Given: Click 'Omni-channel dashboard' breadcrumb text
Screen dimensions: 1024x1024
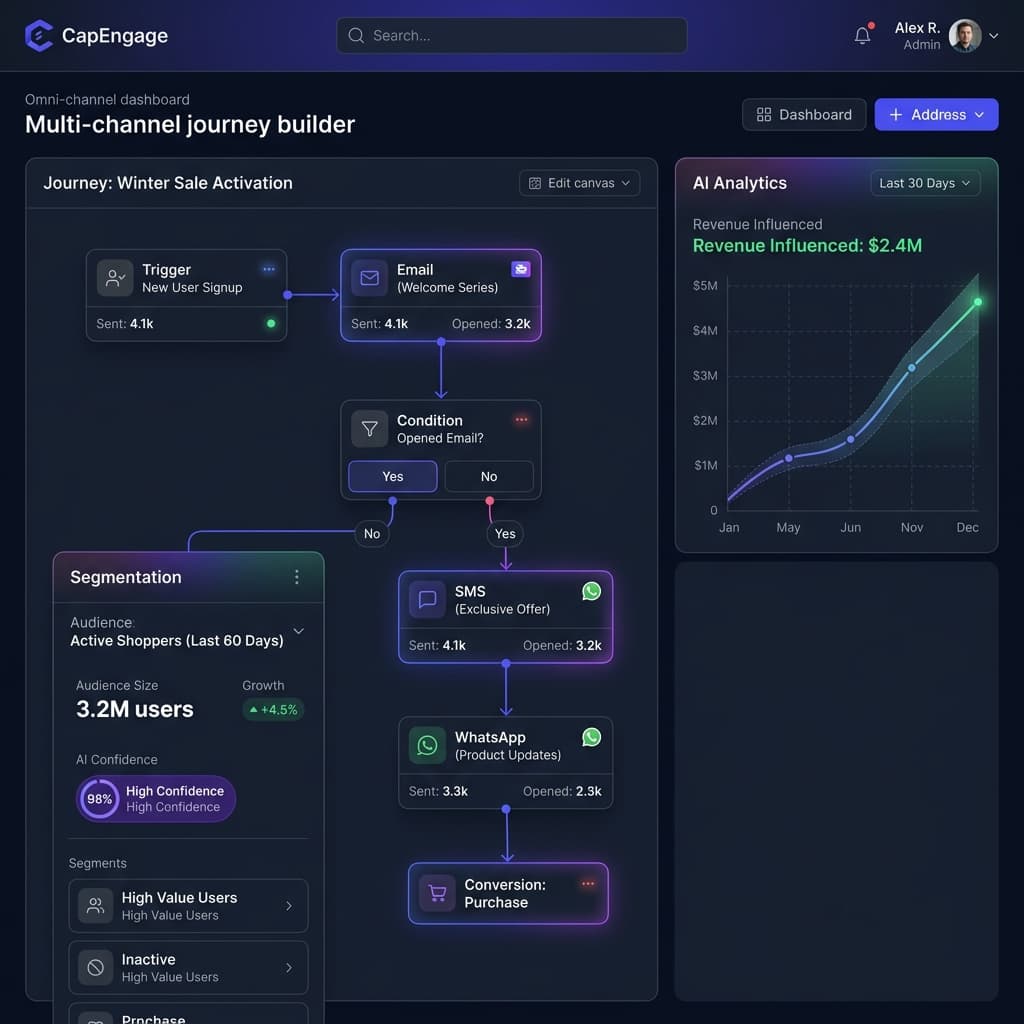Looking at the screenshot, I should coord(107,100).
